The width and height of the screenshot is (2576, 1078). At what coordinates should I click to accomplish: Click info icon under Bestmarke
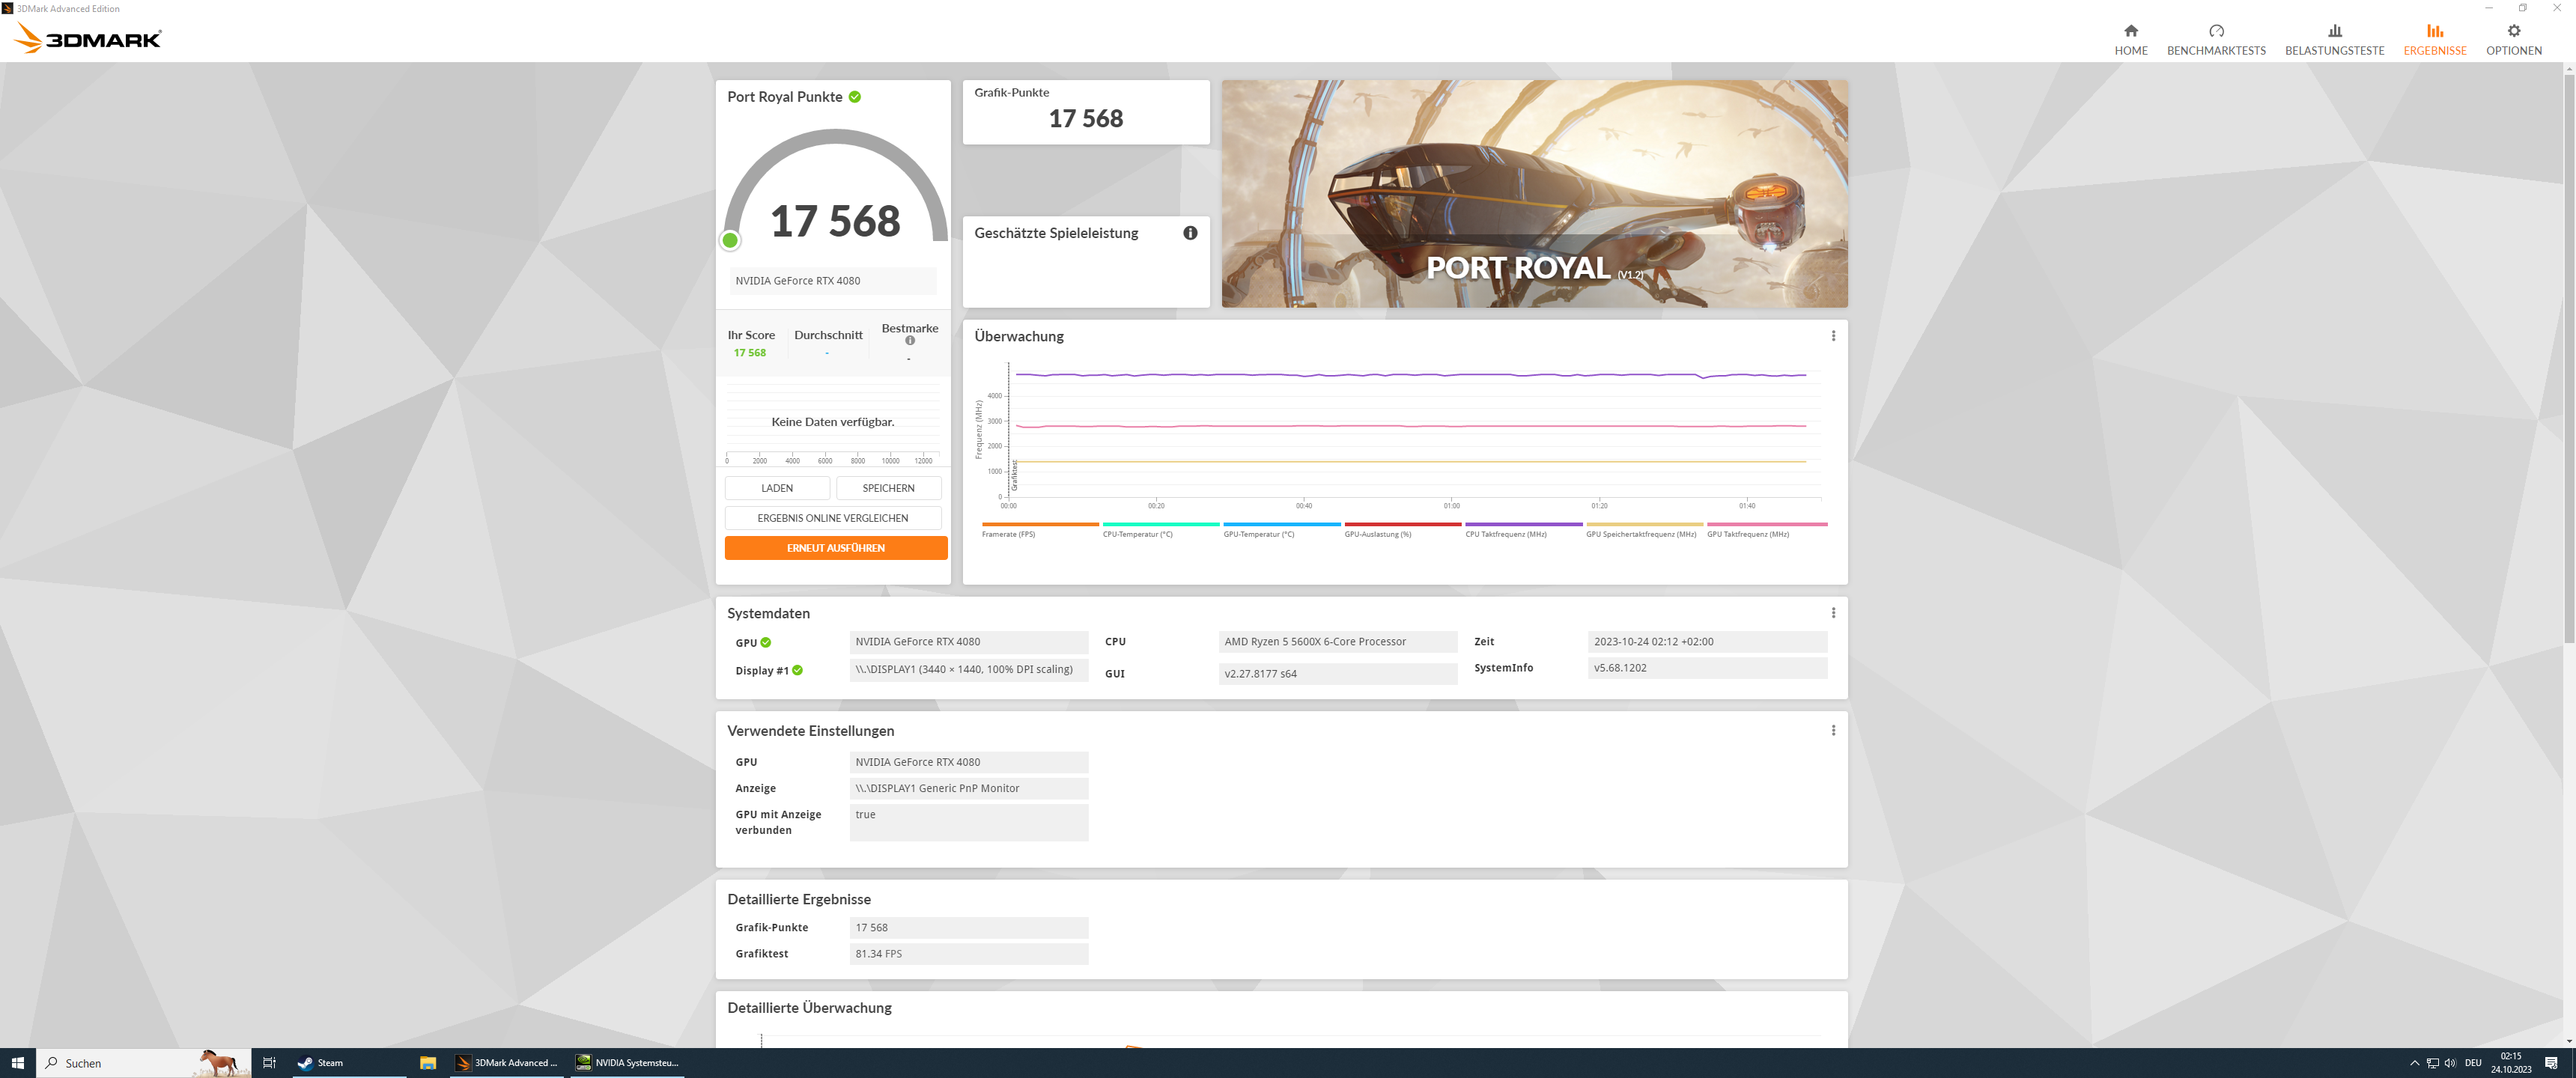tap(909, 341)
